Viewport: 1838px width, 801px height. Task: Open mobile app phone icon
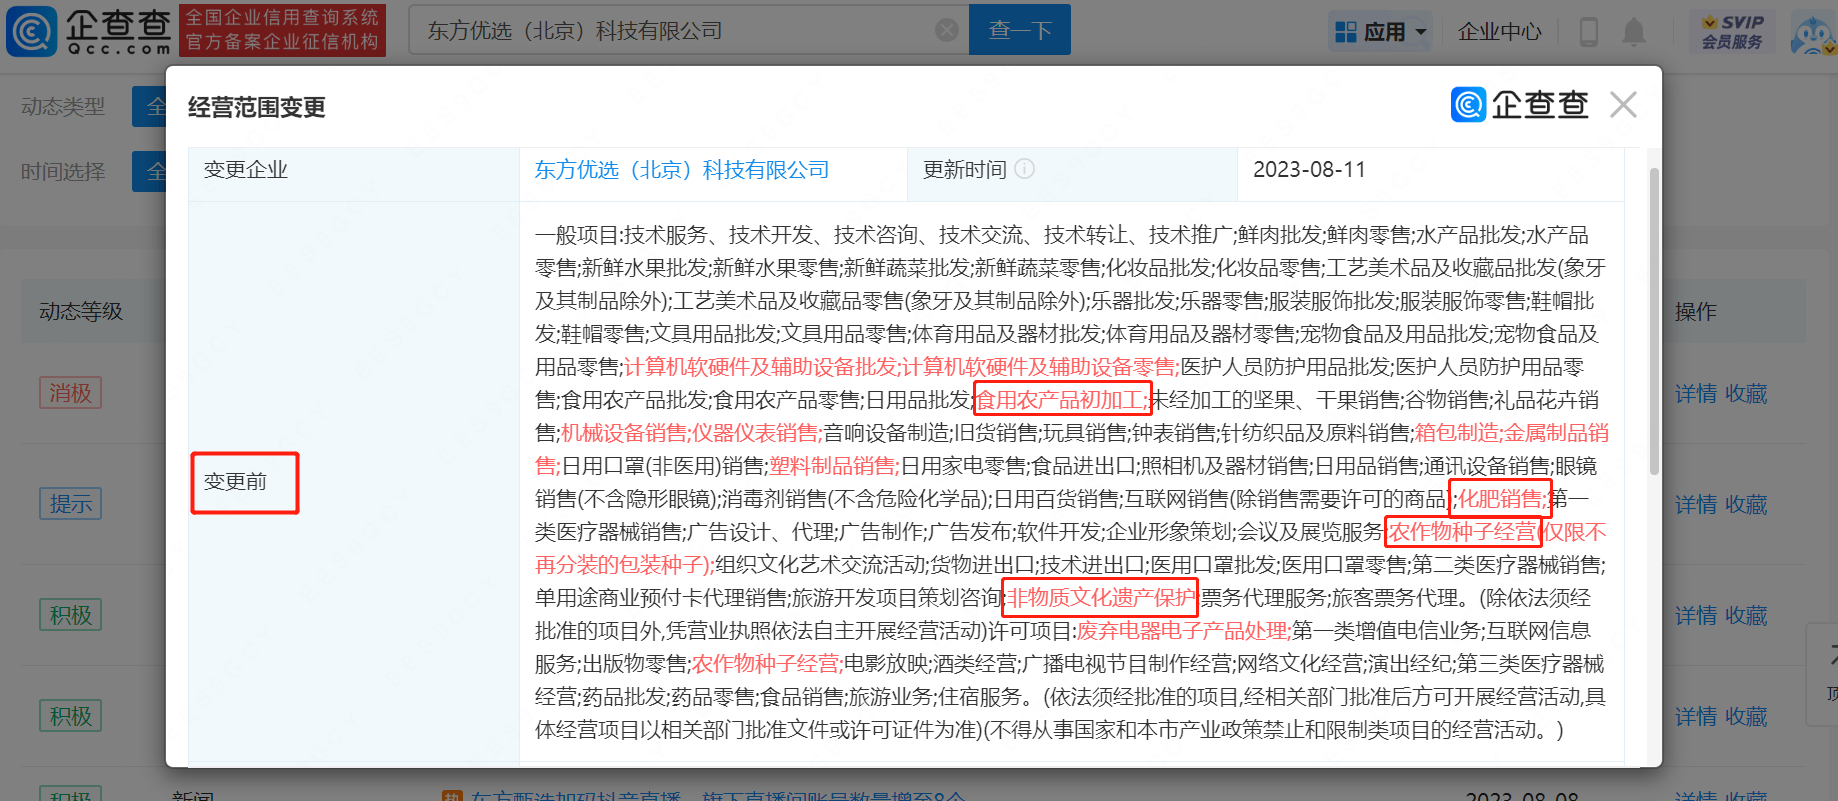1588,32
